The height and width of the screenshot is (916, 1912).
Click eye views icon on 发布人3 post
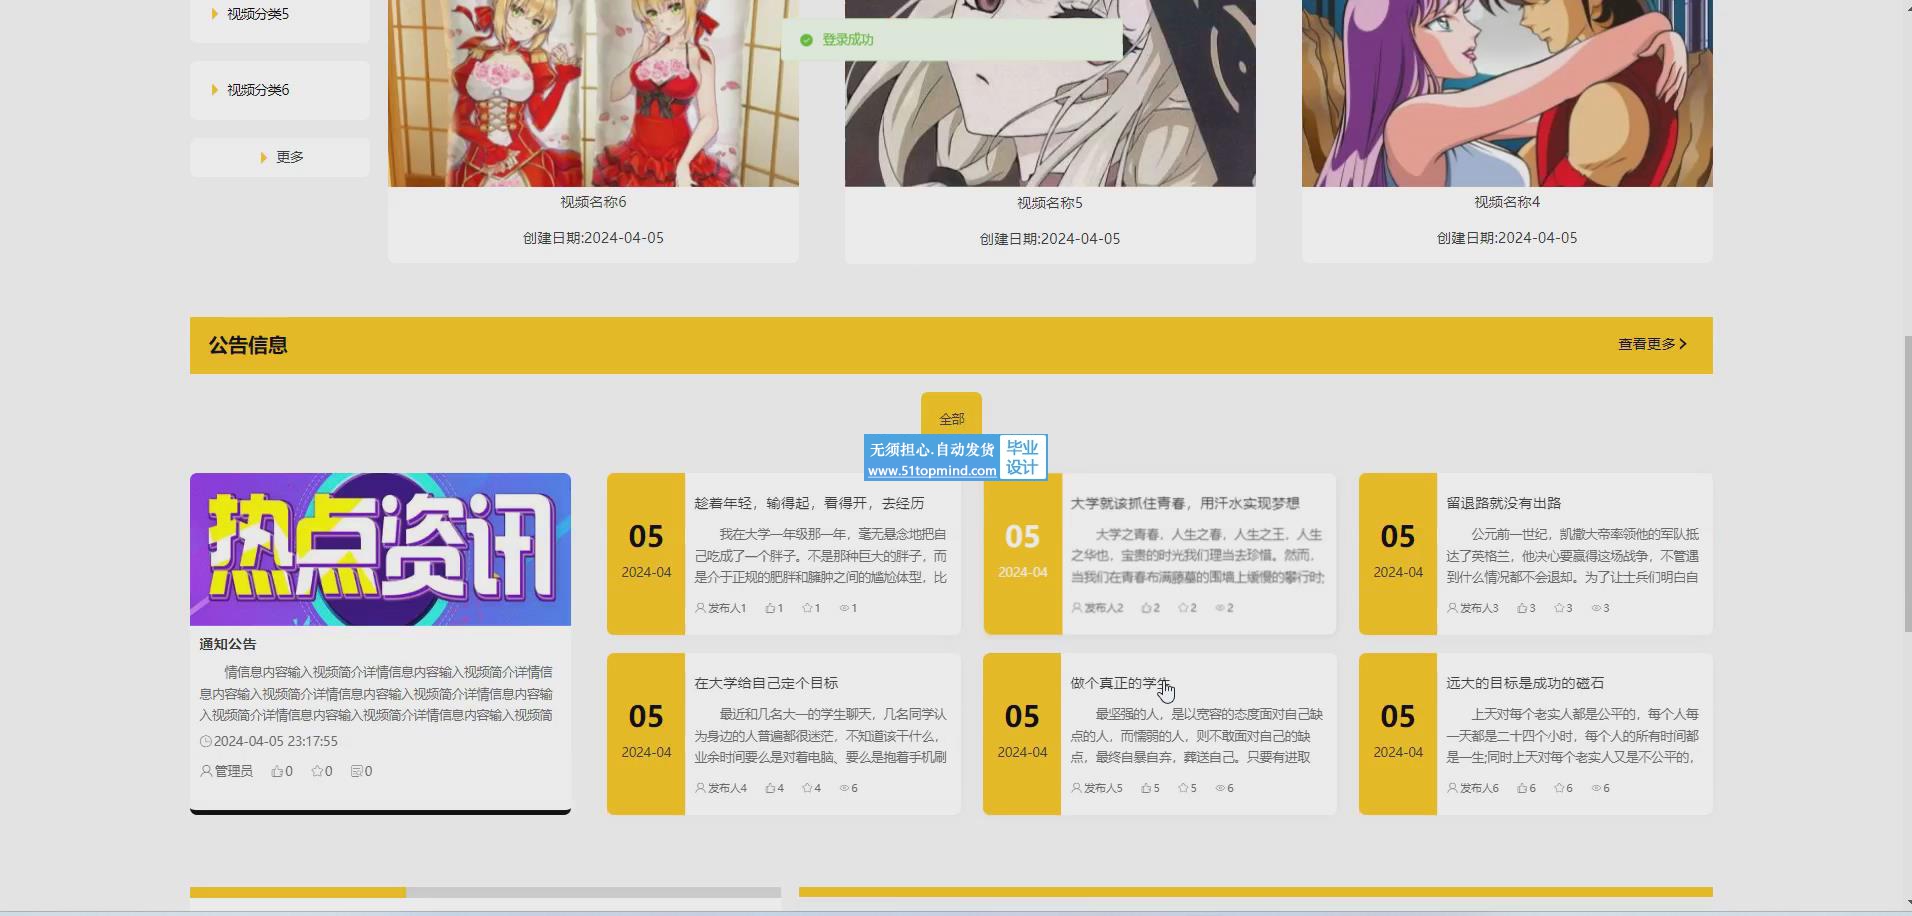(x=1596, y=608)
